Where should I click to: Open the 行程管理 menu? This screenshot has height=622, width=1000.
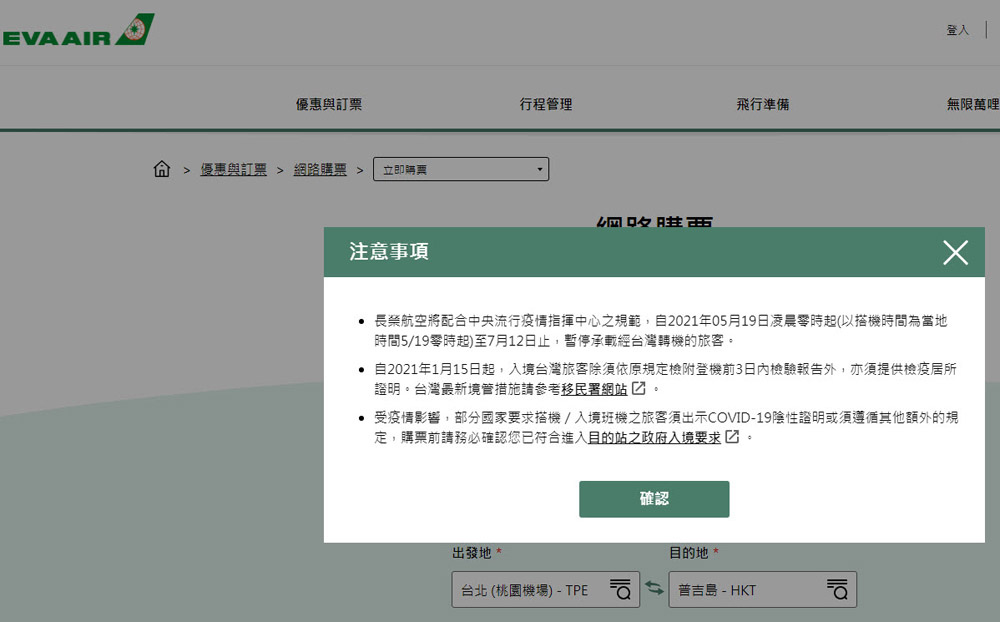[x=545, y=104]
